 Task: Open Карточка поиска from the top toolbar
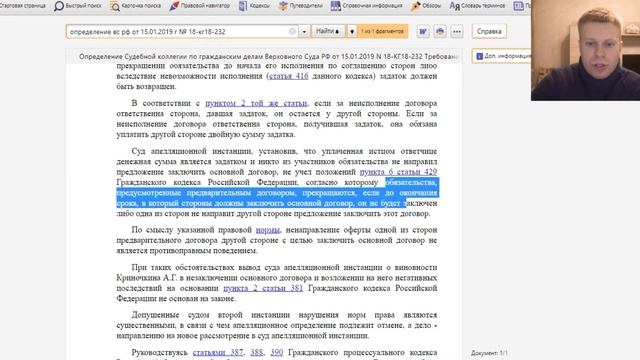pos(136,6)
